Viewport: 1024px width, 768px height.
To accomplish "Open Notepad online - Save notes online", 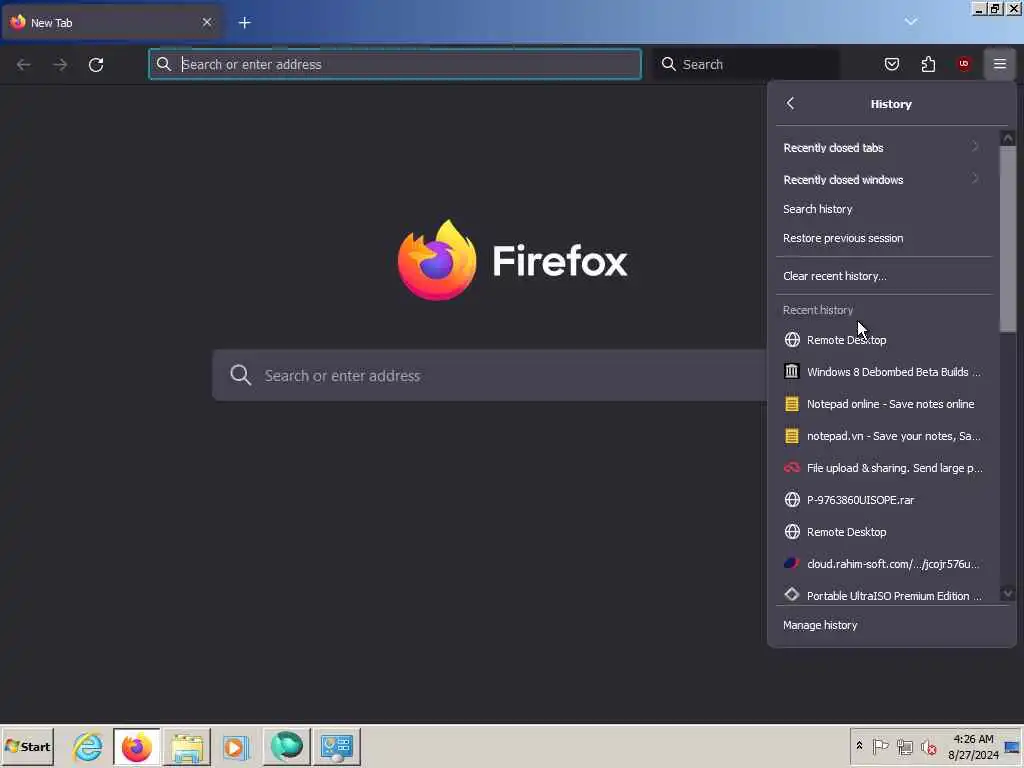I will pos(884,404).
